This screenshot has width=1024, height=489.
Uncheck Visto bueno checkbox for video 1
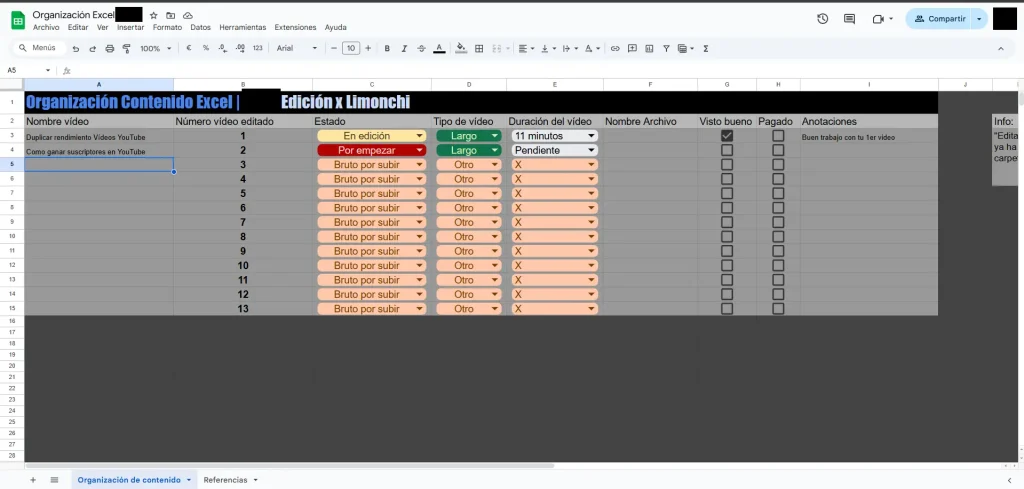coord(727,135)
